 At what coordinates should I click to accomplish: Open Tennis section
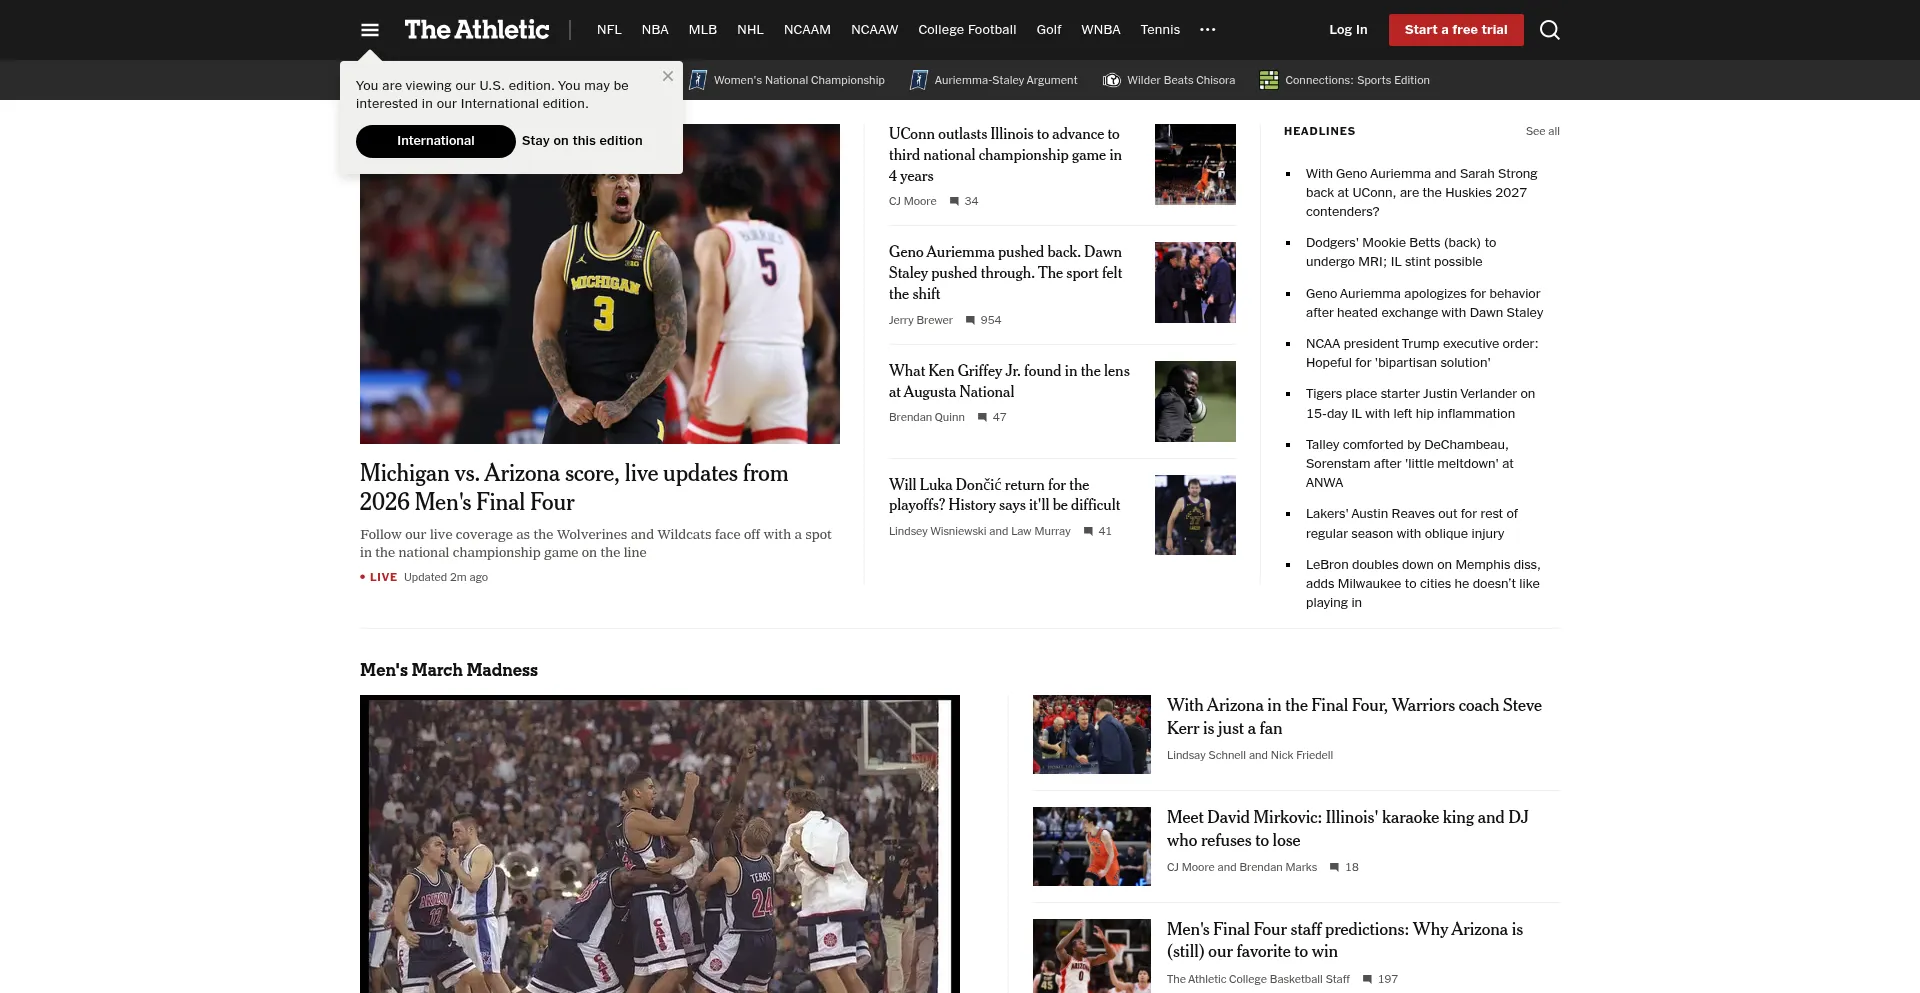[x=1160, y=30]
